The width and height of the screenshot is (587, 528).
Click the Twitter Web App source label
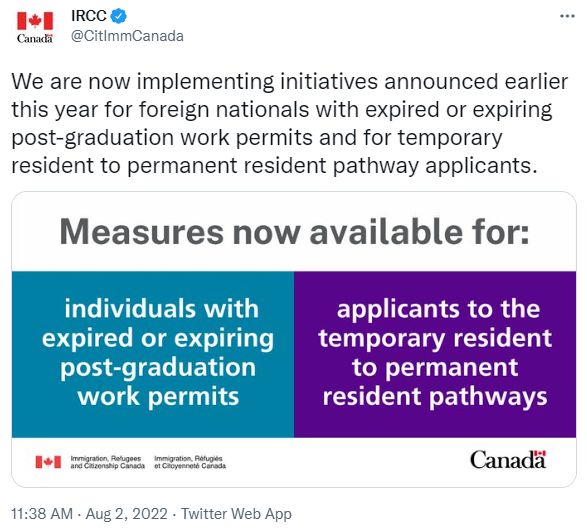coord(236,513)
